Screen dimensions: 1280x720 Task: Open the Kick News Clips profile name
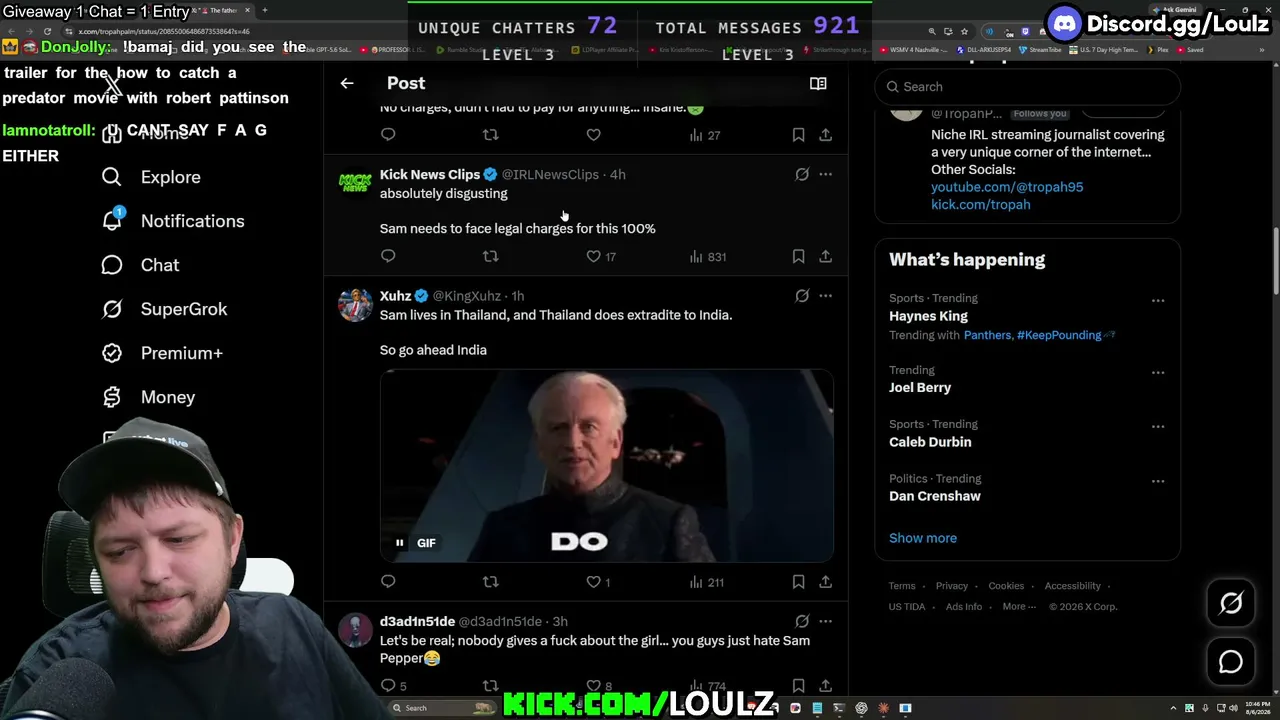[430, 174]
